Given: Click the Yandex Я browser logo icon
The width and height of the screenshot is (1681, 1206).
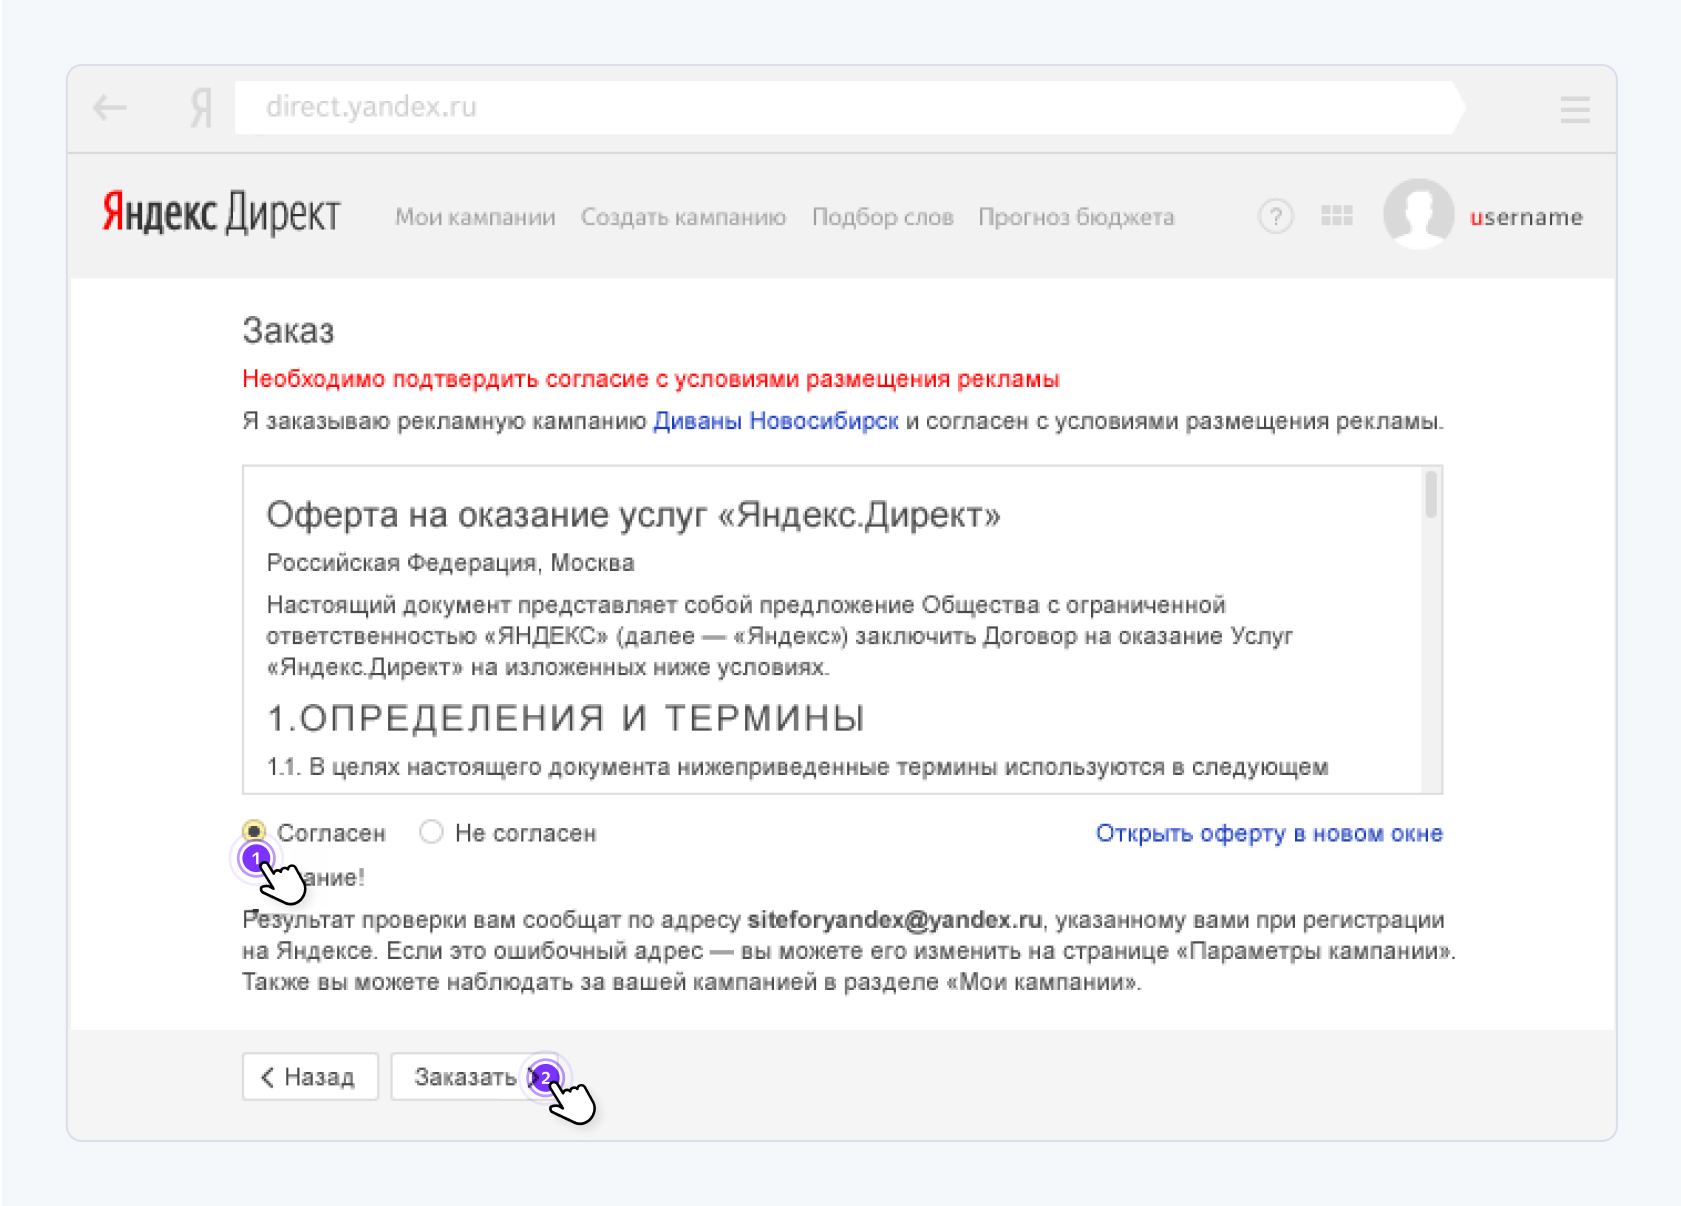Looking at the screenshot, I should 201,107.
